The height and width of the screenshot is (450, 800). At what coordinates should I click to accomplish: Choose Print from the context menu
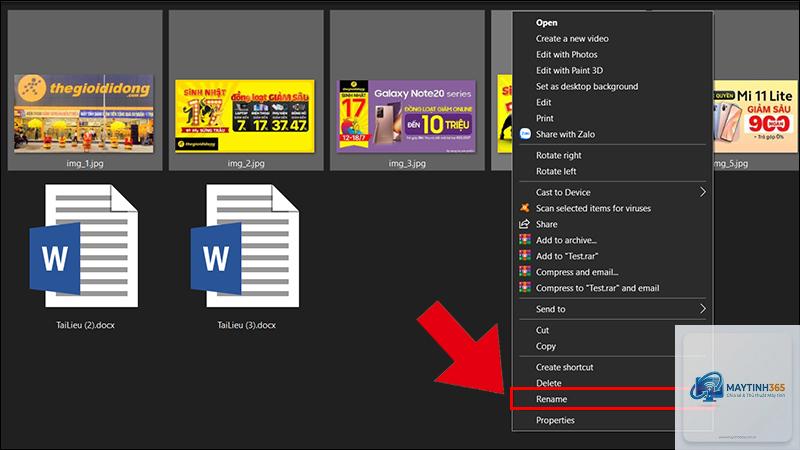(x=544, y=118)
